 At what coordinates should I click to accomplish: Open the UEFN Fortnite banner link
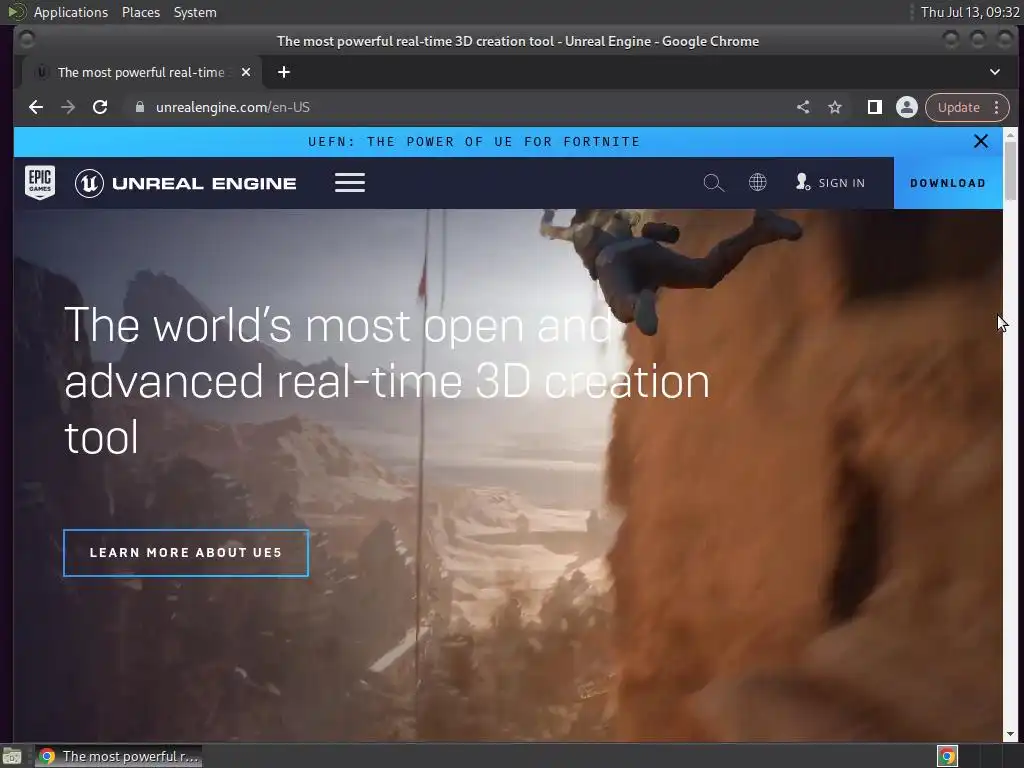pos(474,142)
